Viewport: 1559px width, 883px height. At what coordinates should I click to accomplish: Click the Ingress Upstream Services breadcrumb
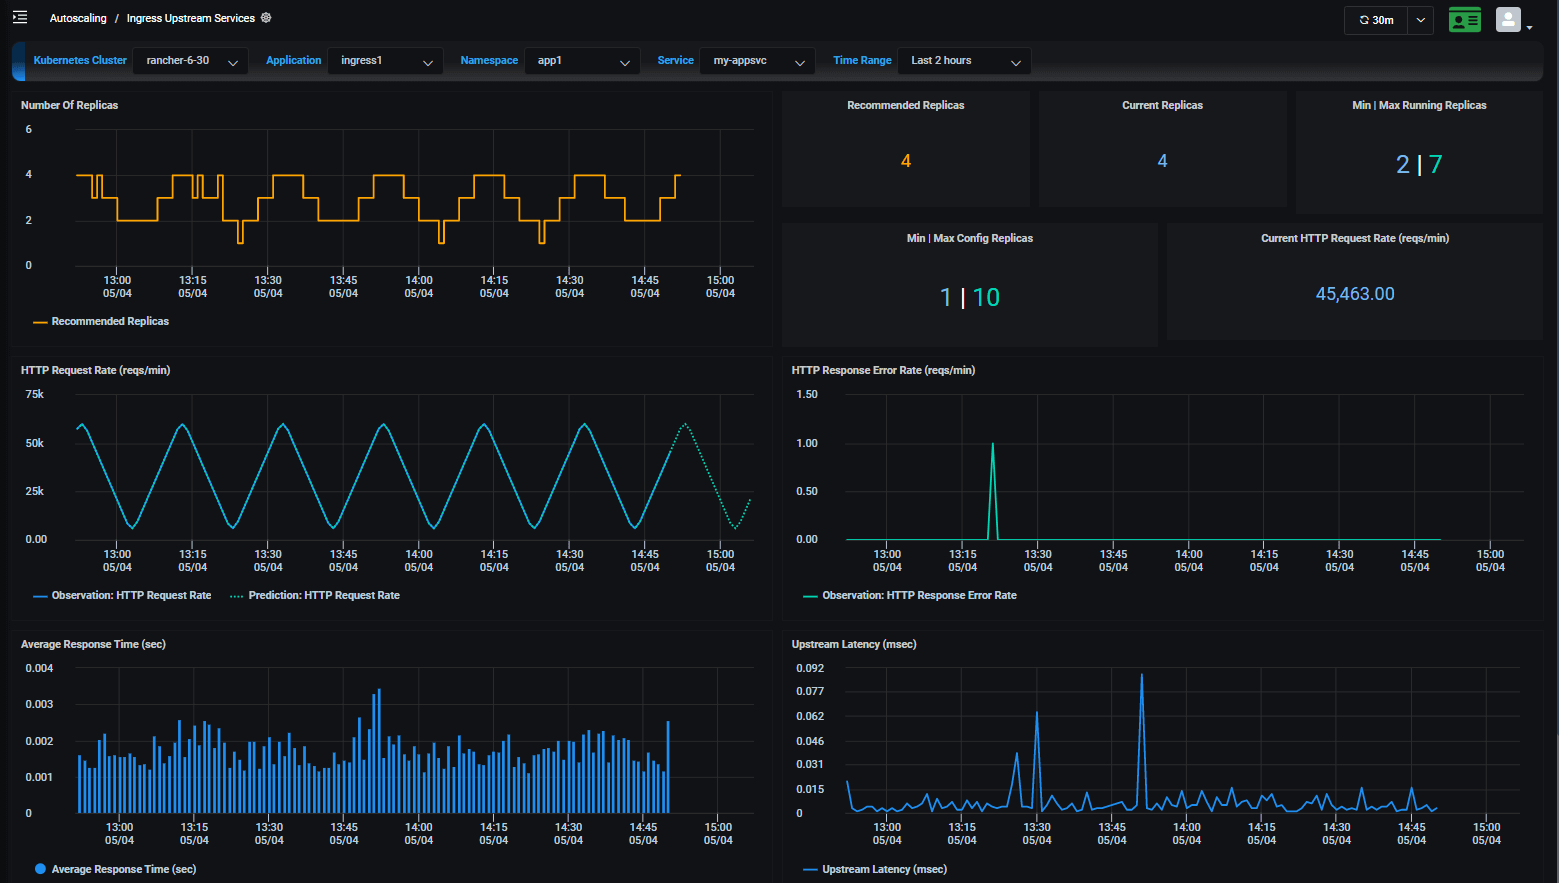pos(191,18)
